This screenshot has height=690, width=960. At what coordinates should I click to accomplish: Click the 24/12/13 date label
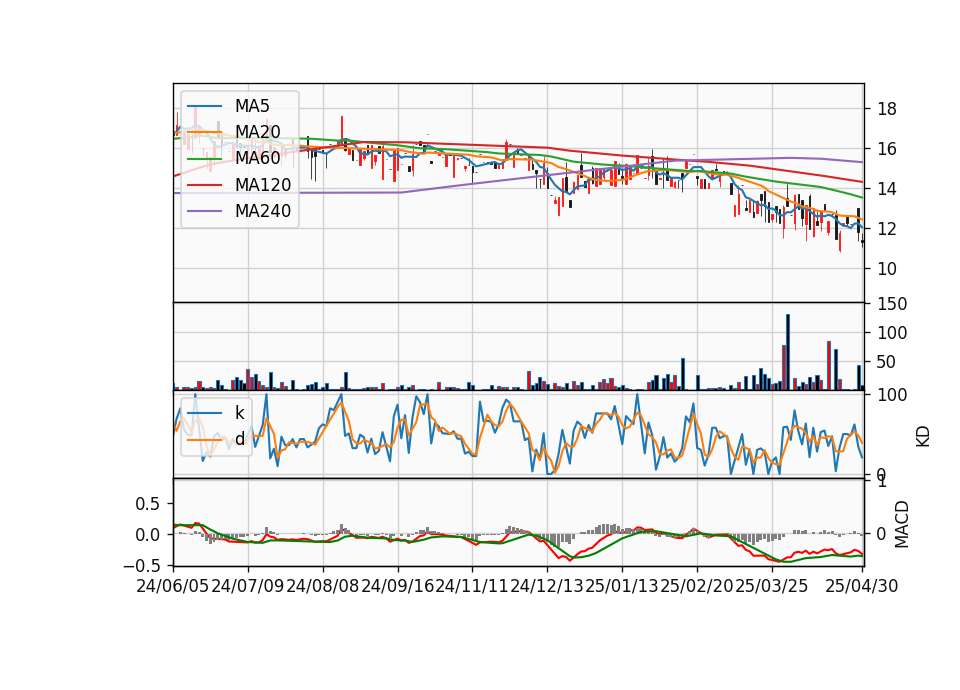(547, 586)
